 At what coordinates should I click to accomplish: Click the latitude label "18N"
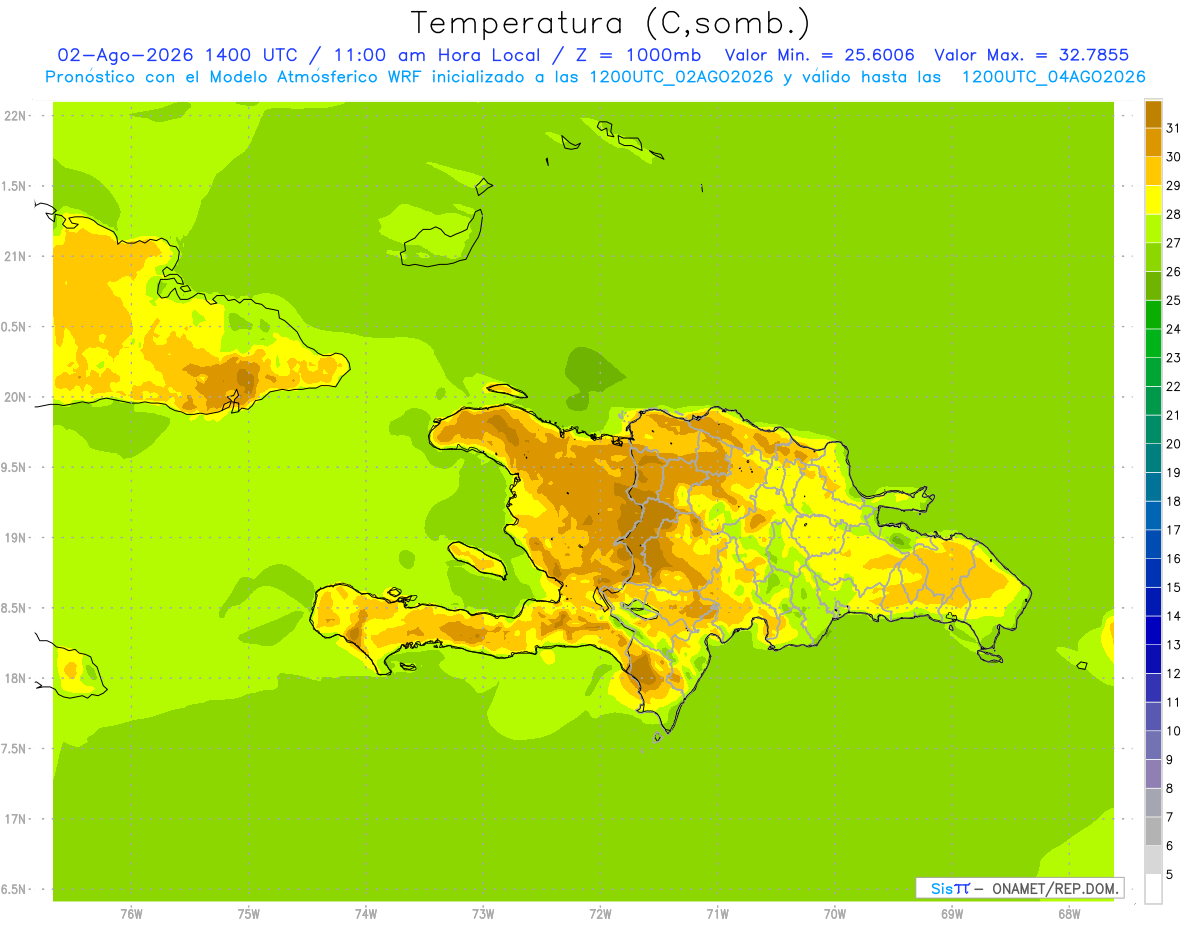[x=17, y=678]
